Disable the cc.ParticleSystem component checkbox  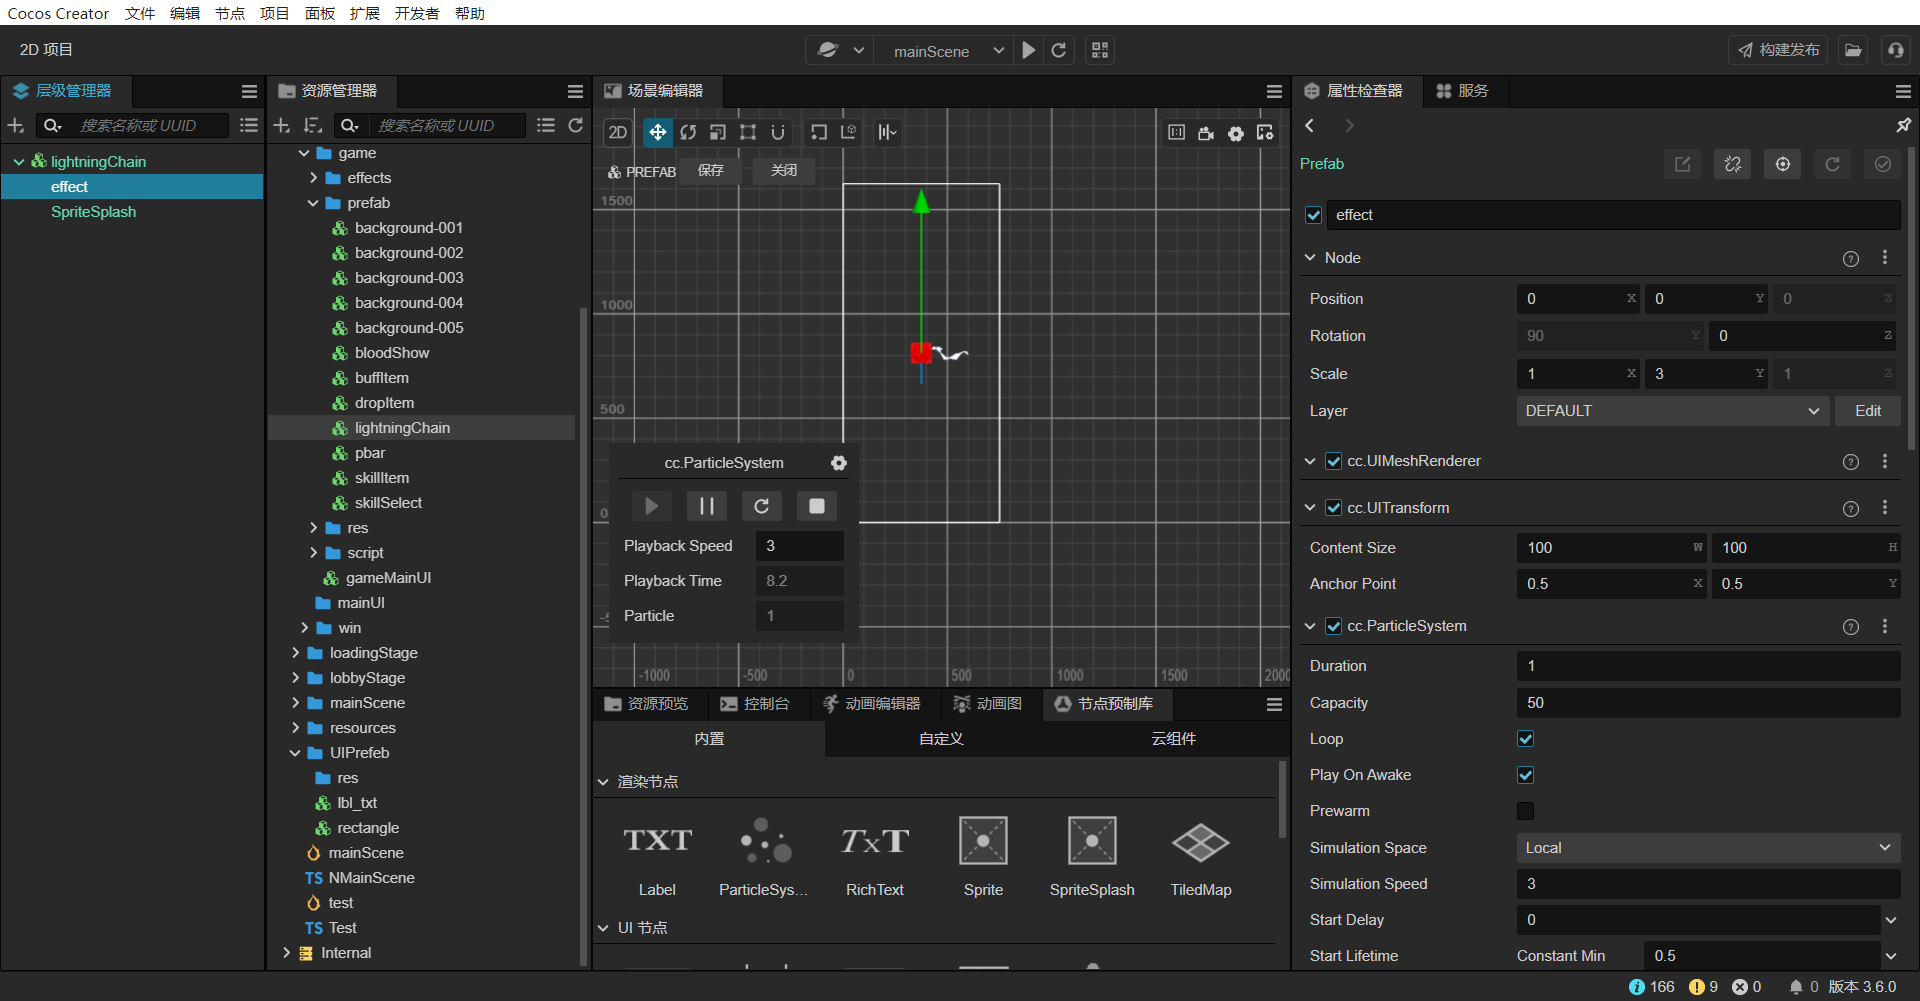(x=1334, y=626)
